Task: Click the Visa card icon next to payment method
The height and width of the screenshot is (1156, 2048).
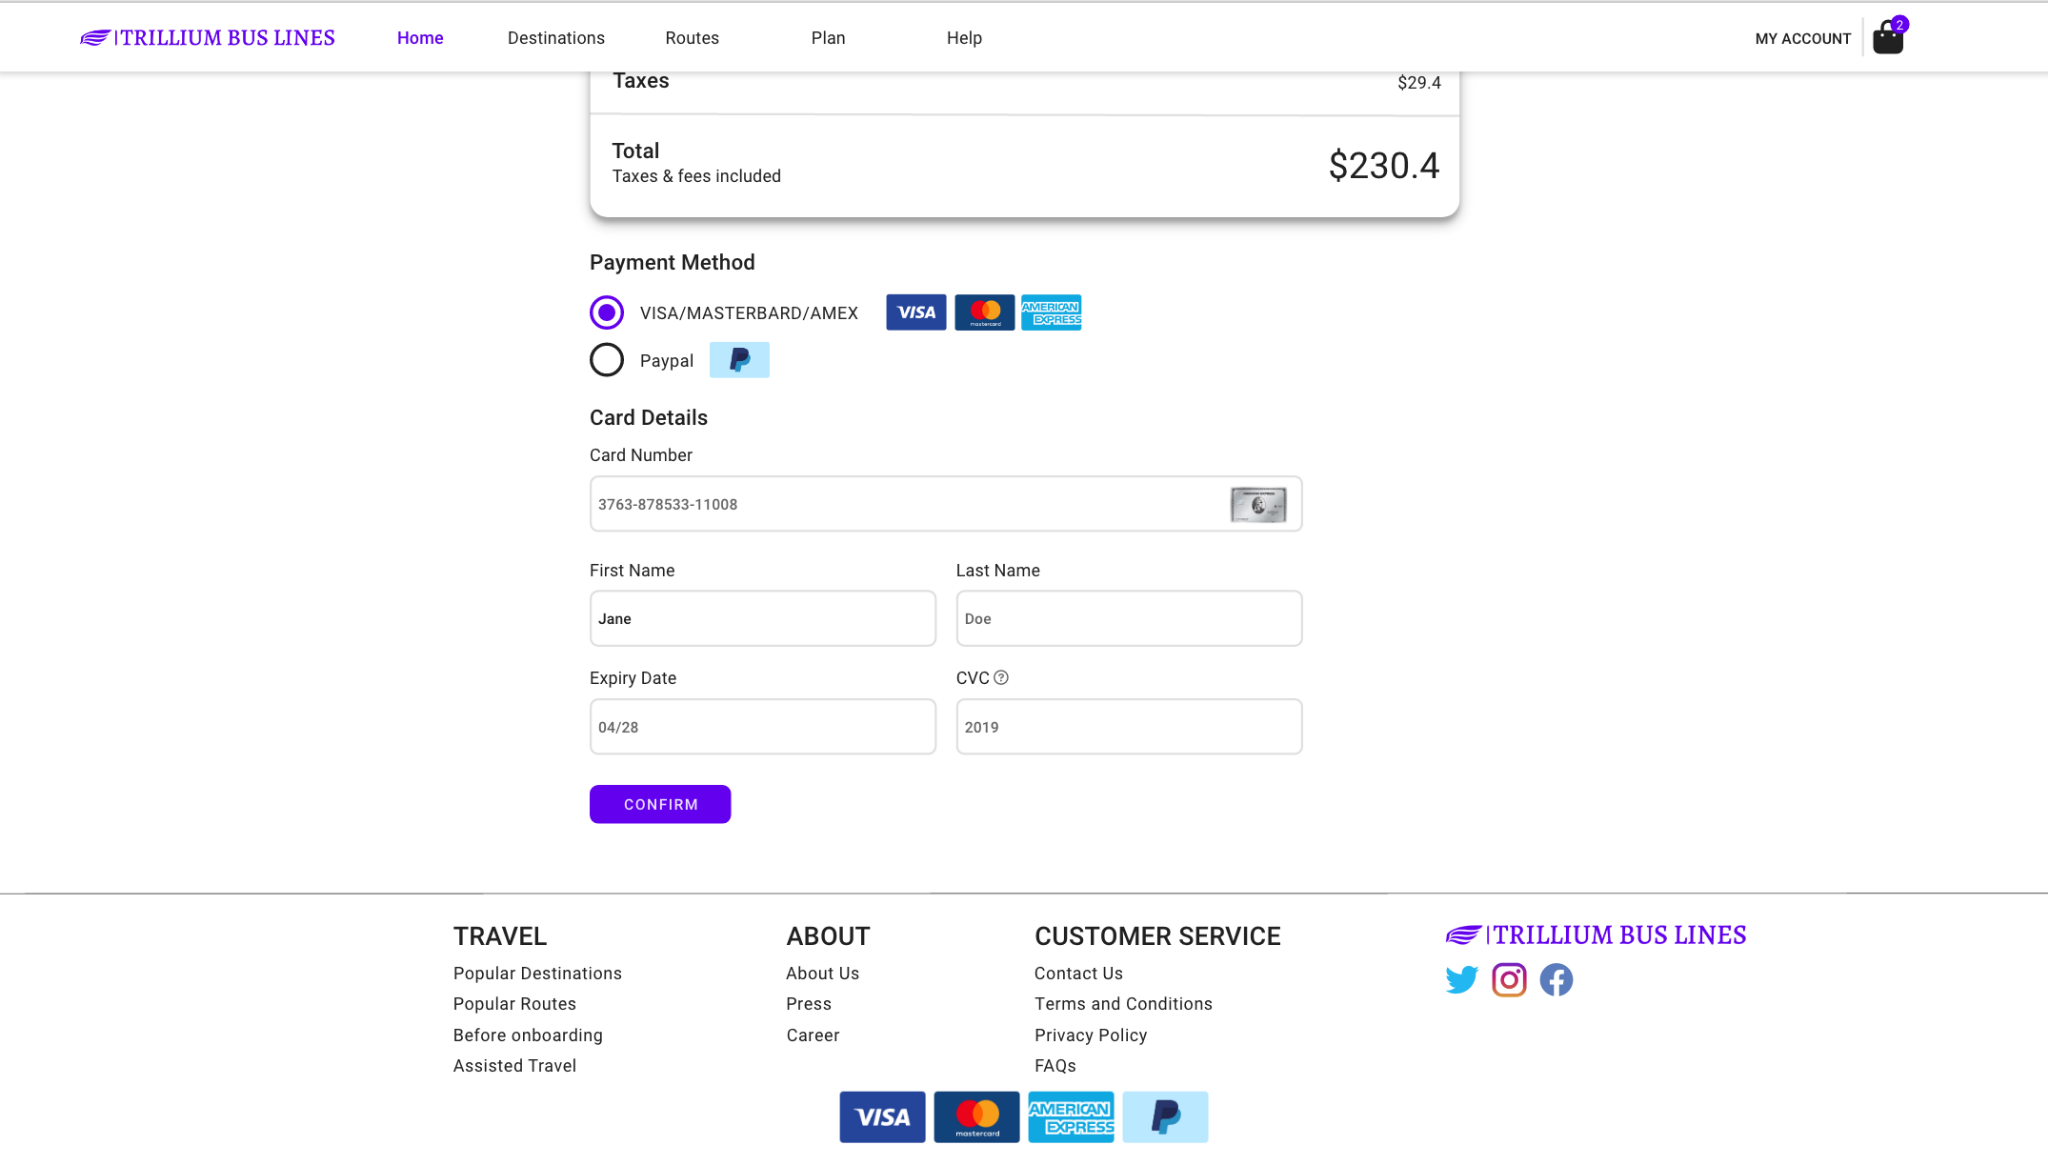Action: tap(915, 312)
